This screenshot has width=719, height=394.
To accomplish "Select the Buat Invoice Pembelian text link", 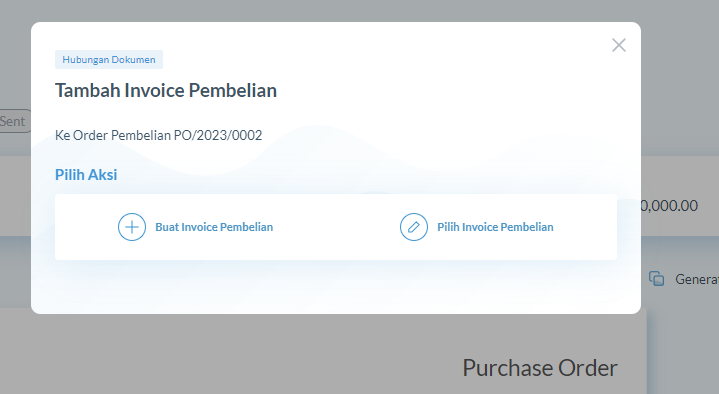I will tap(214, 227).
